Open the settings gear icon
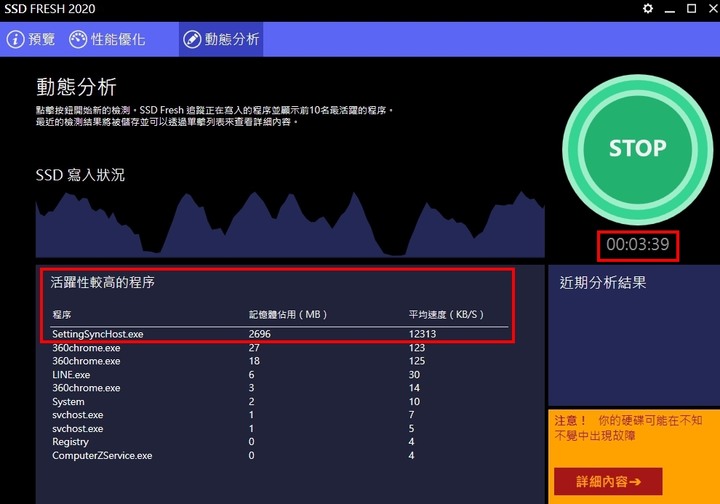This screenshot has height=504, width=720. click(647, 8)
